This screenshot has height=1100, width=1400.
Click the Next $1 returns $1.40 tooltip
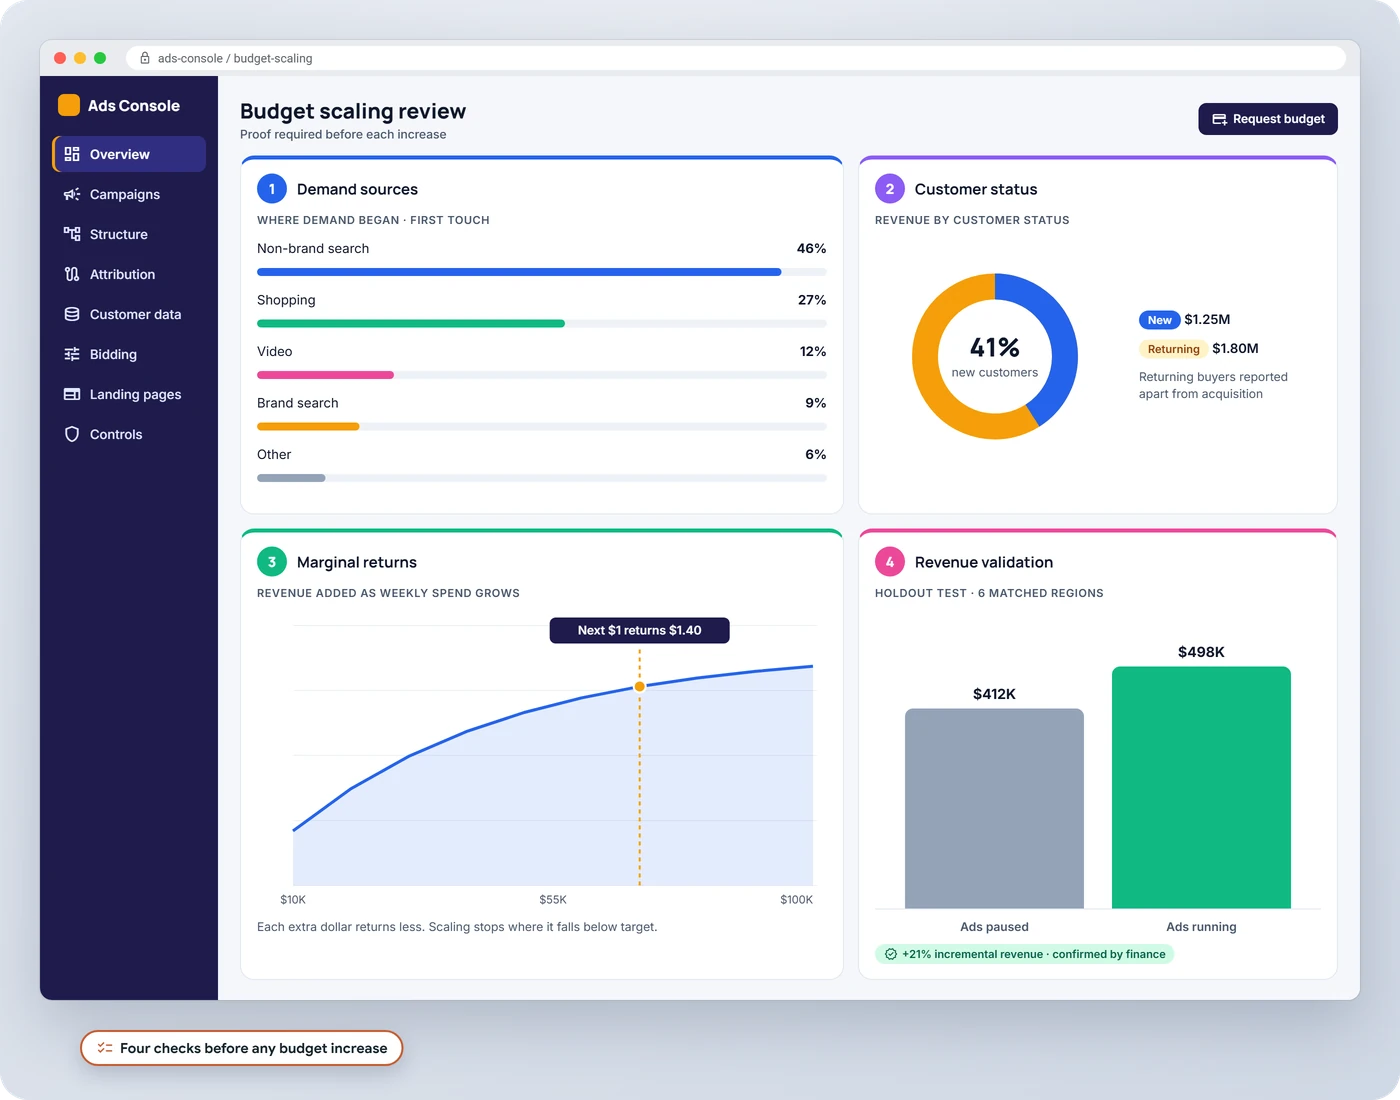[x=640, y=630]
